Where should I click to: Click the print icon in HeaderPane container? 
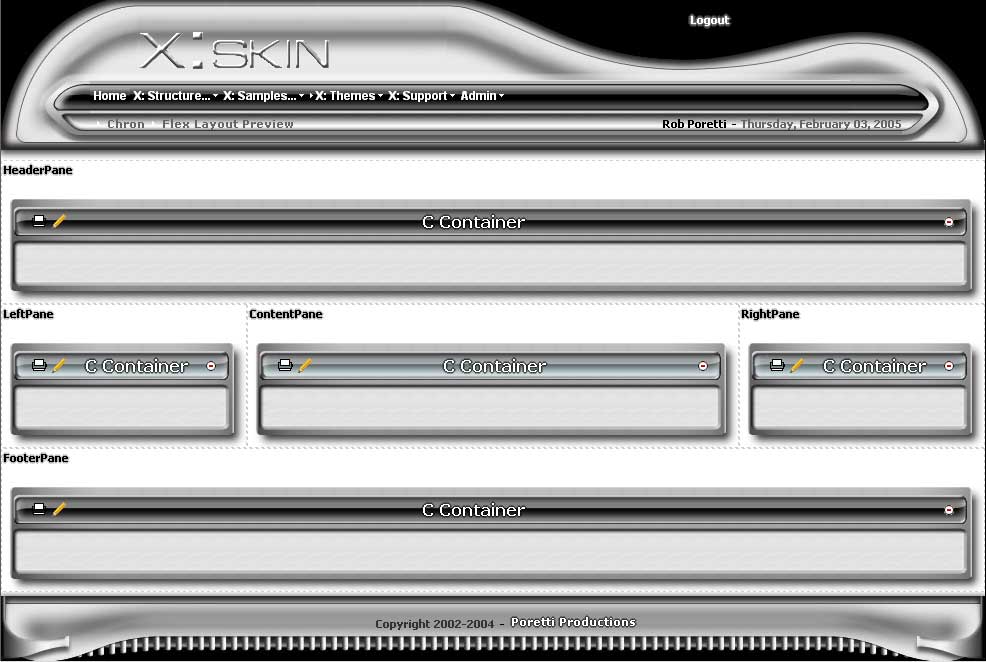39,221
